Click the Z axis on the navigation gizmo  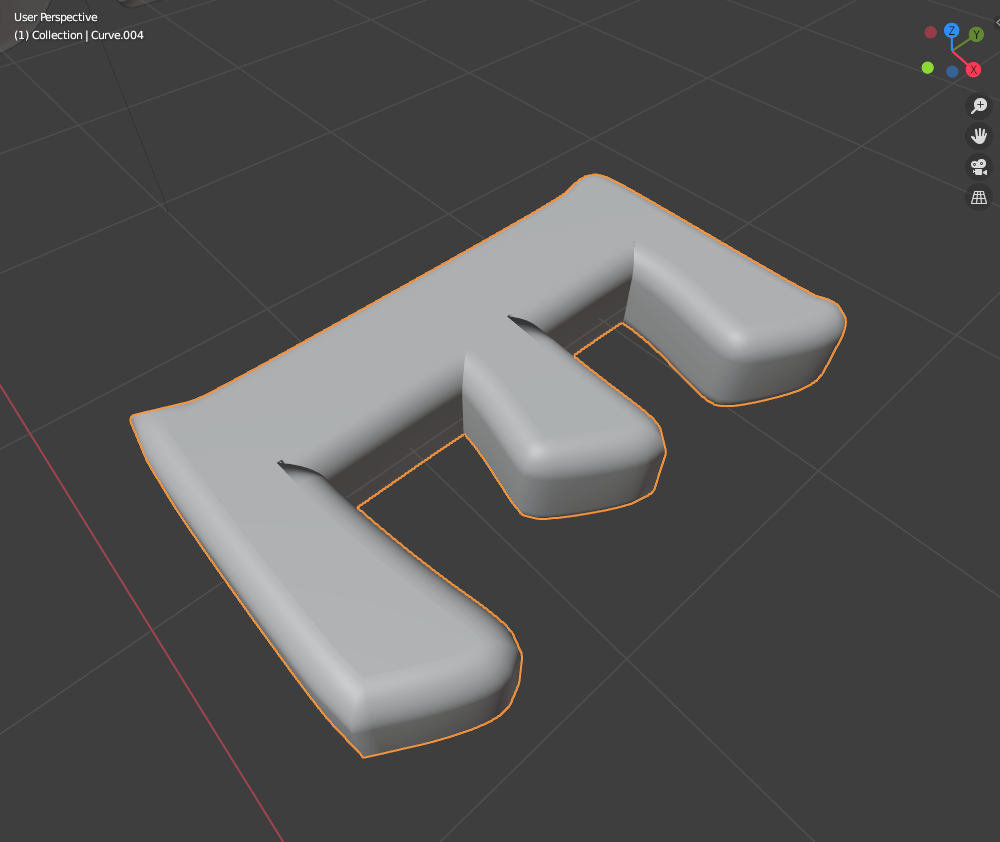click(x=951, y=31)
